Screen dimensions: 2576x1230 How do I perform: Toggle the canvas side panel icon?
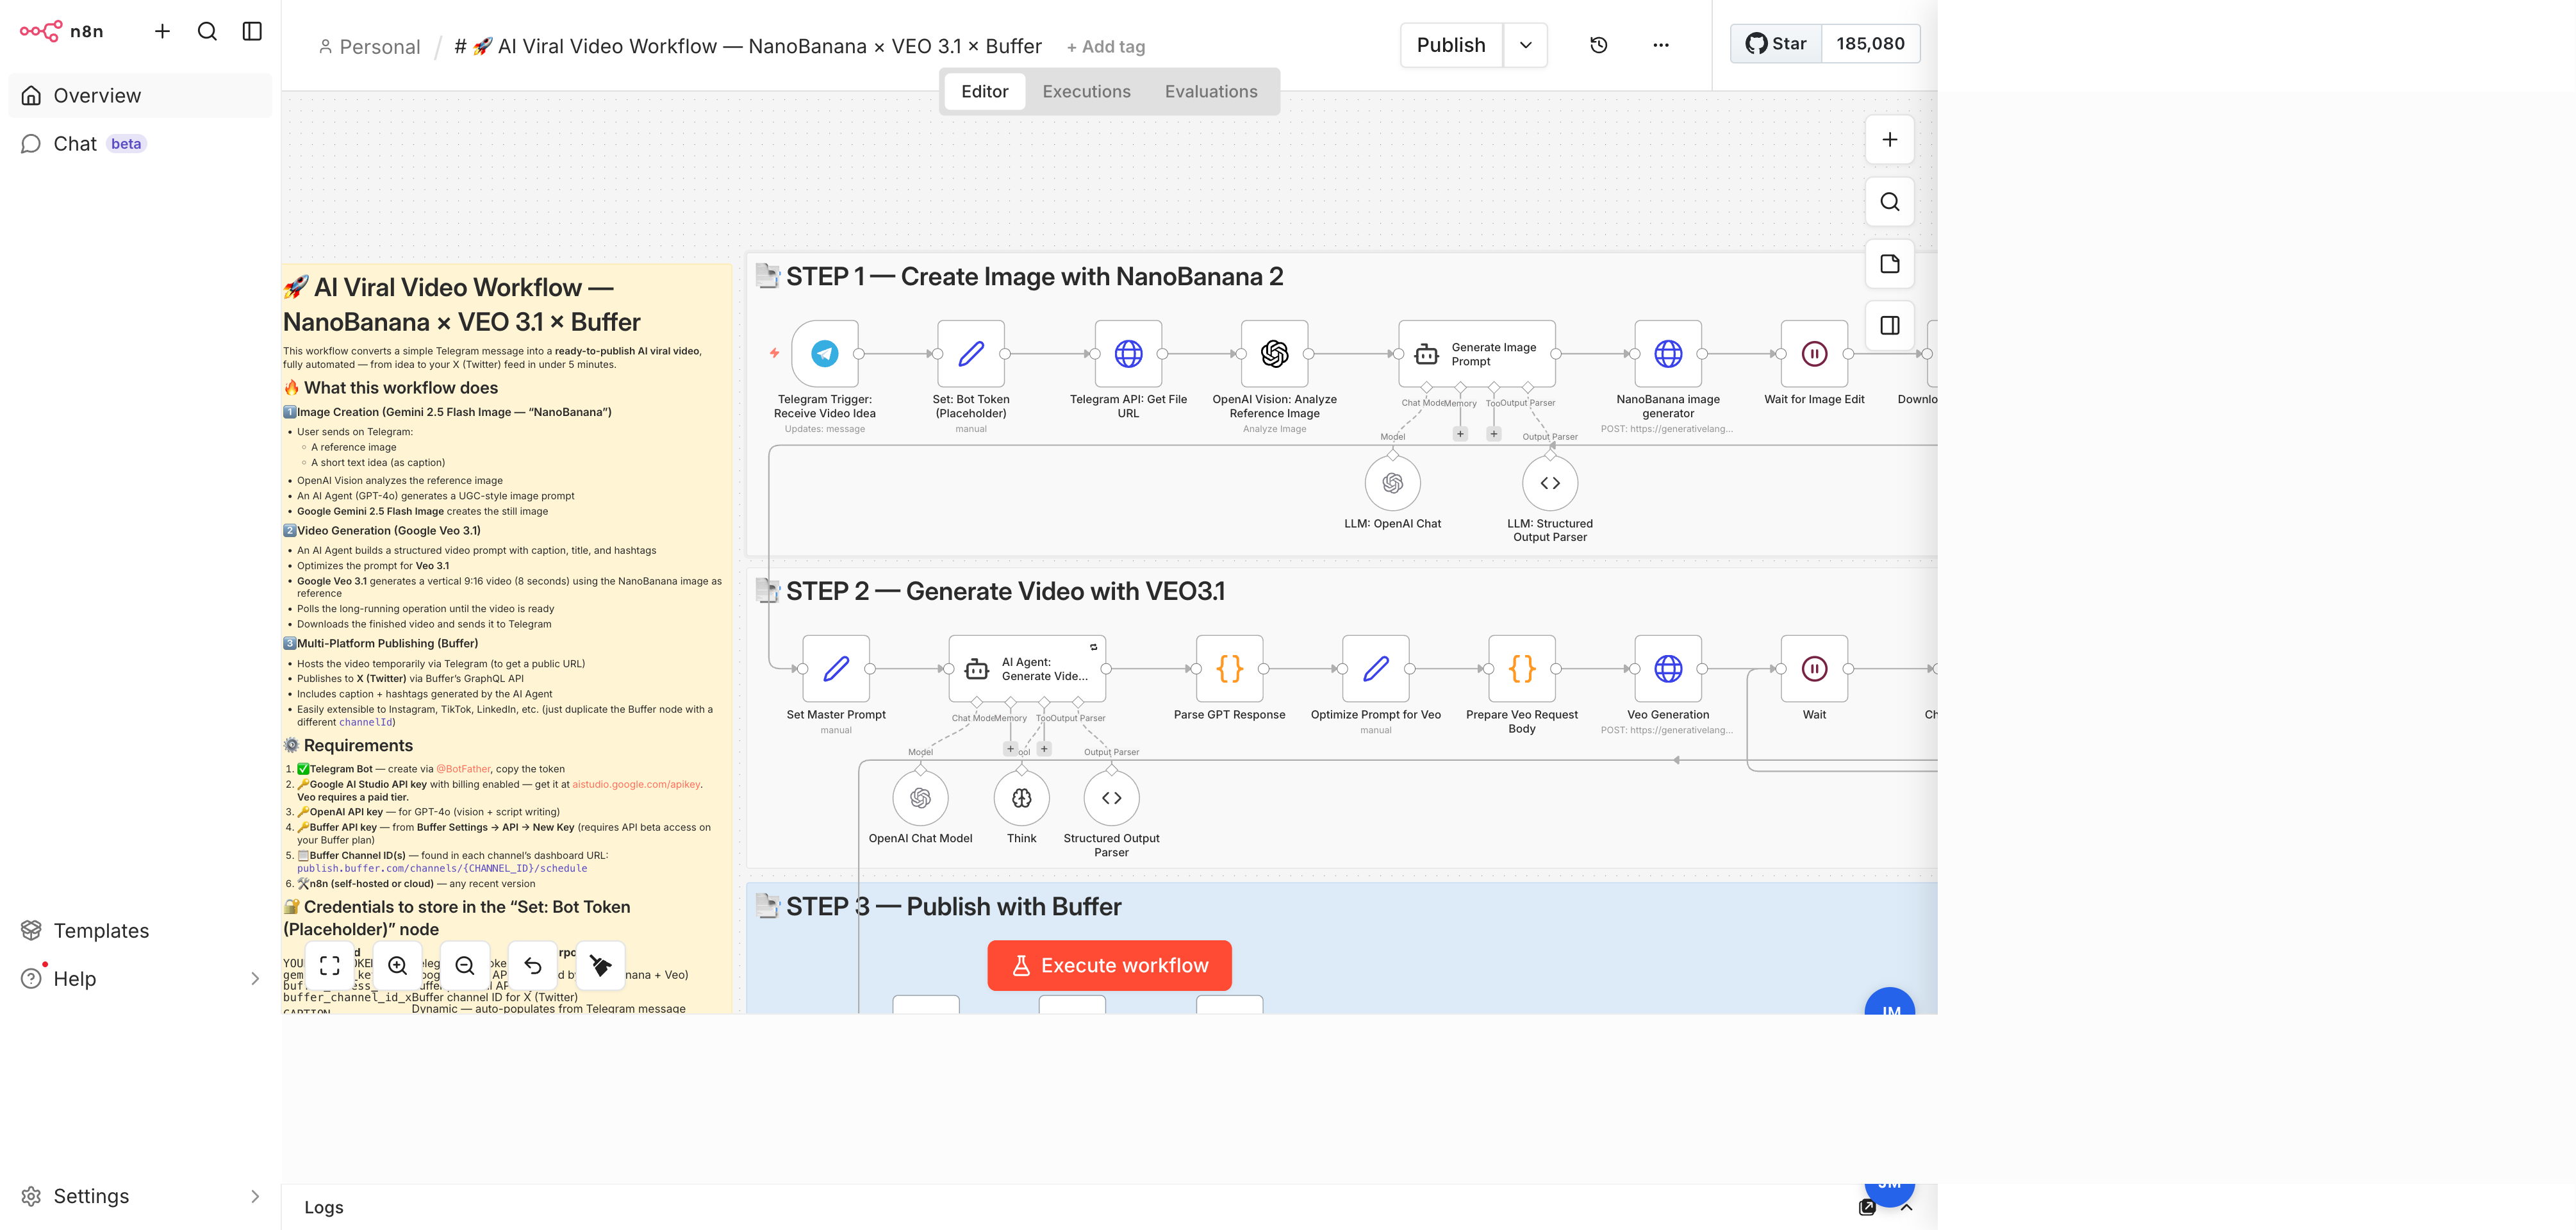point(1889,326)
